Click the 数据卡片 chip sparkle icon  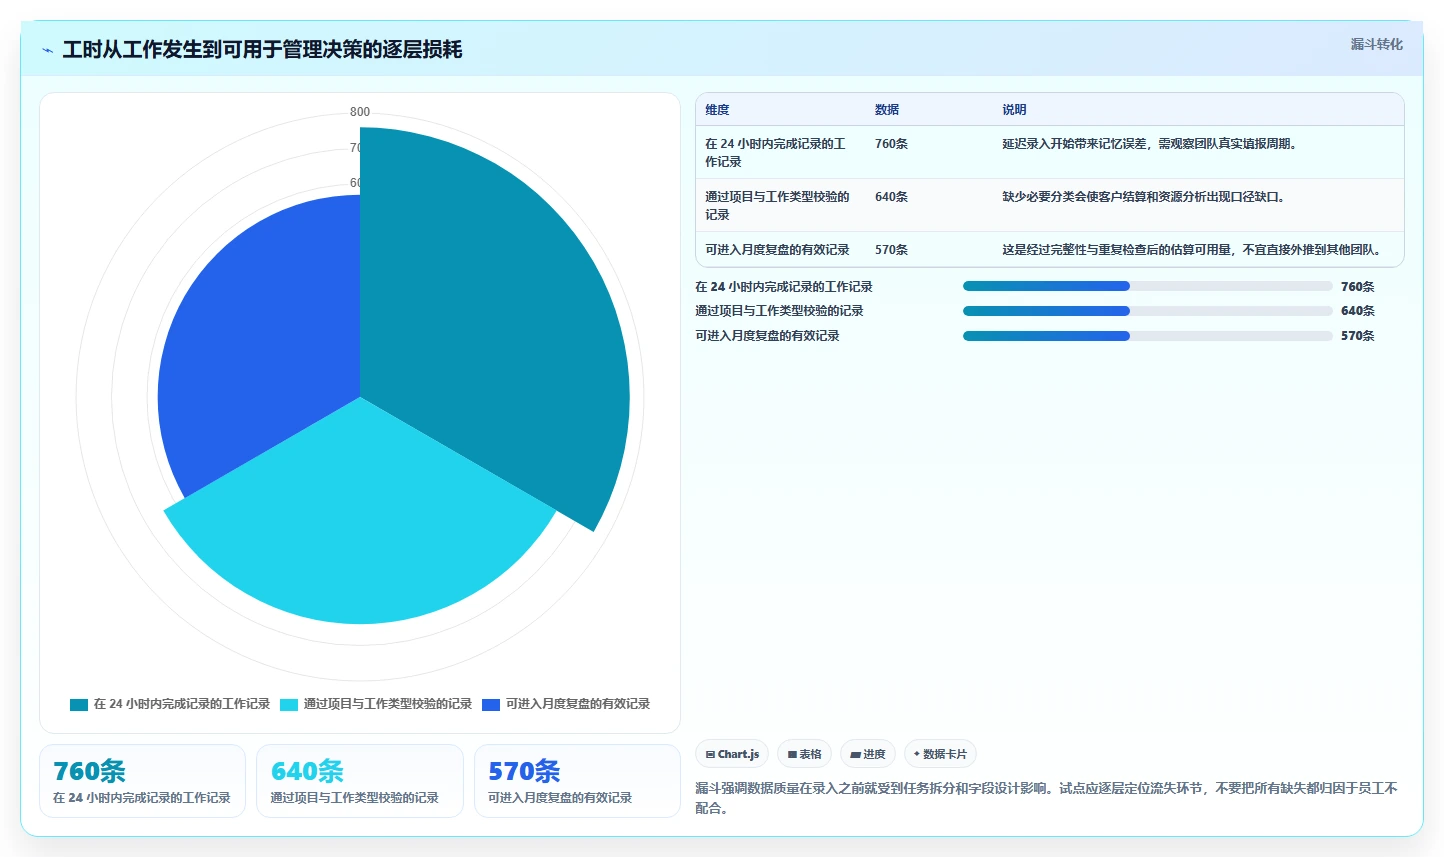[x=916, y=754]
